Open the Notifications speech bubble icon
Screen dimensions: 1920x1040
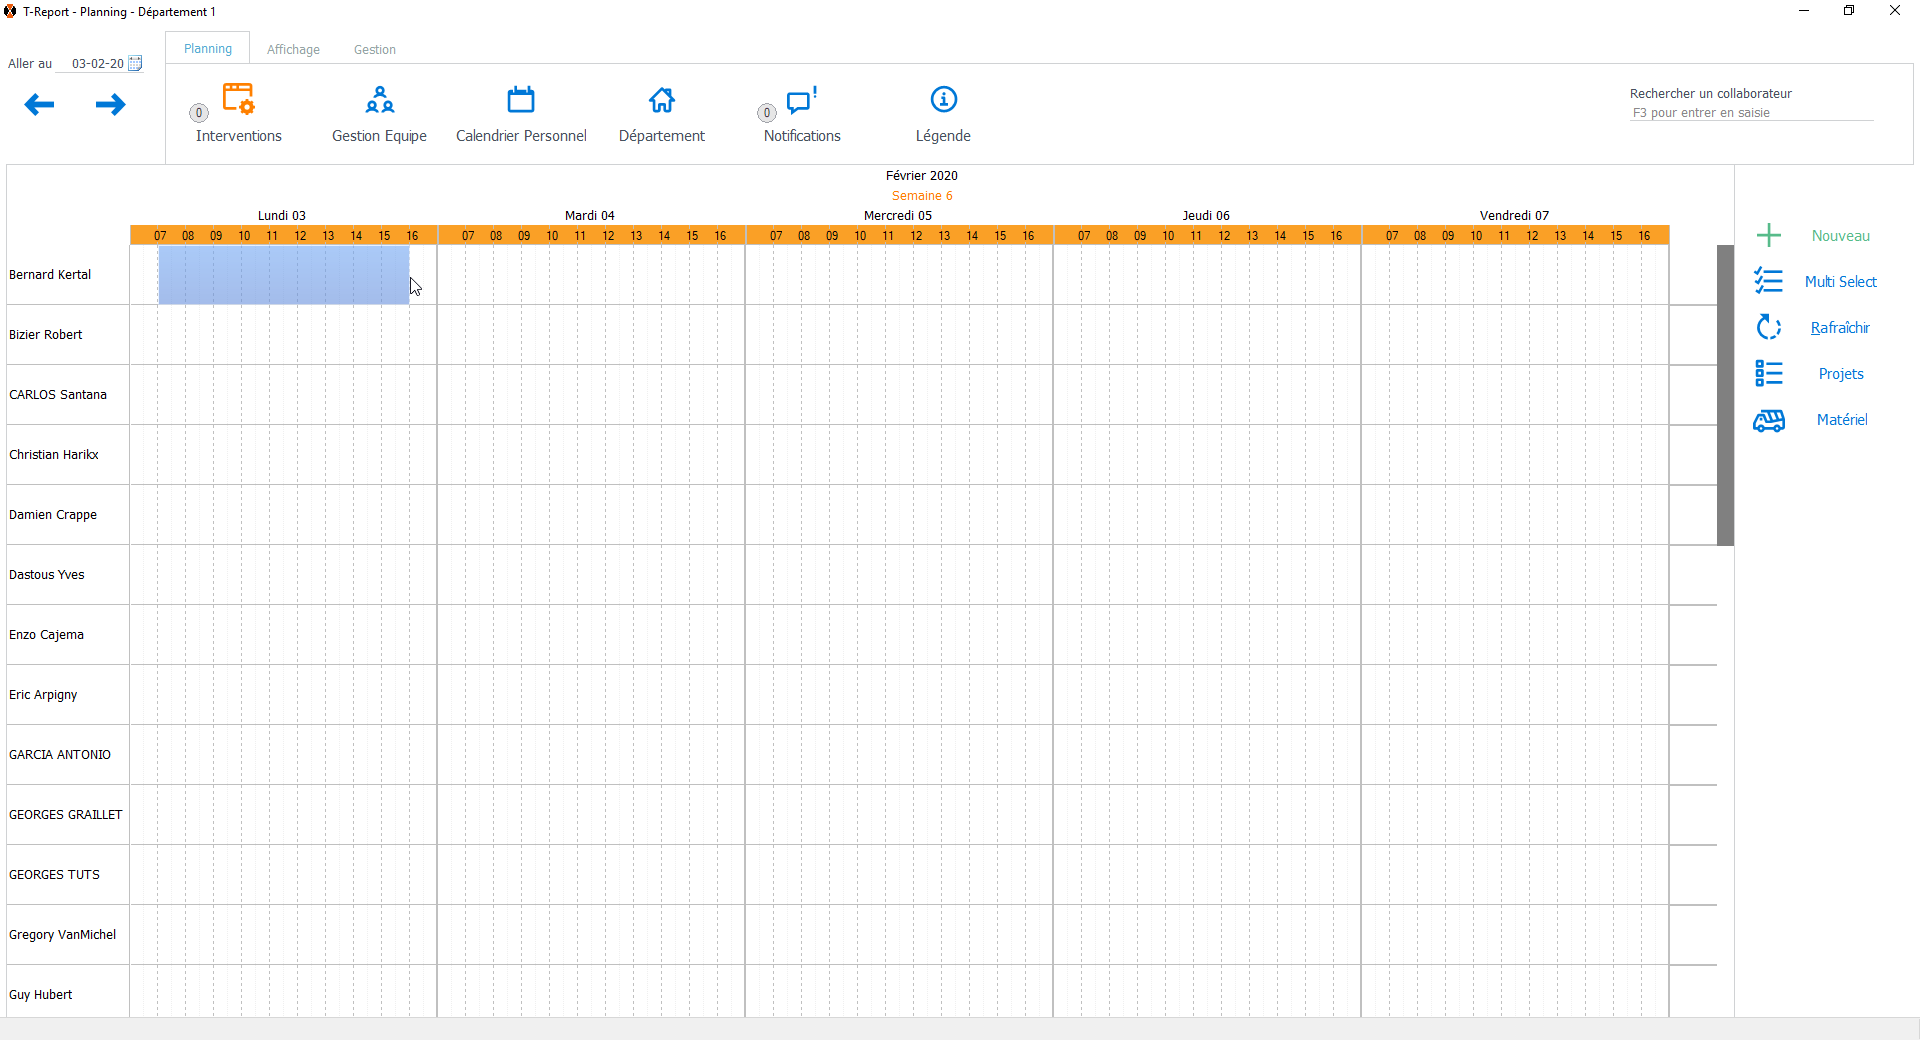tap(801, 100)
